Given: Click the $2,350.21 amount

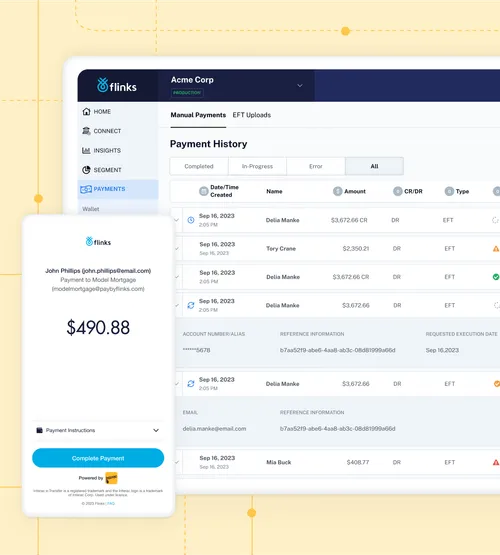Looking at the screenshot, I should [356, 248].
